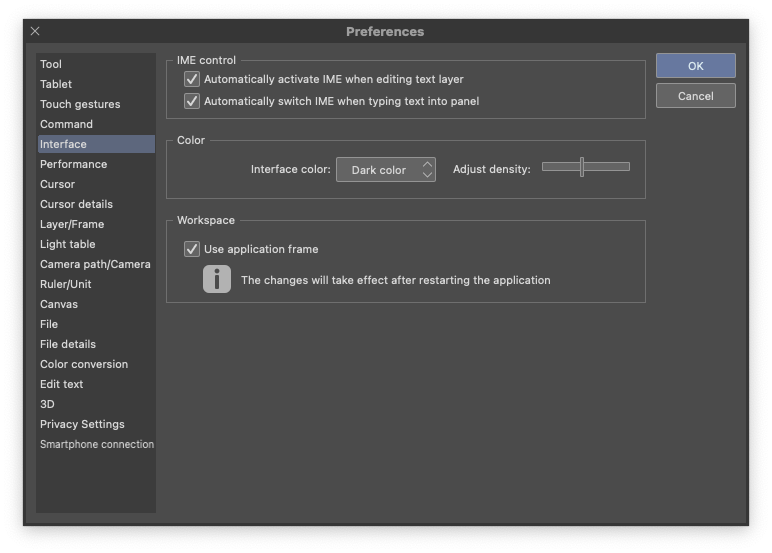The image size is (772, 553).
Task: Uncheck Use application frame
Action: [192, 249]
